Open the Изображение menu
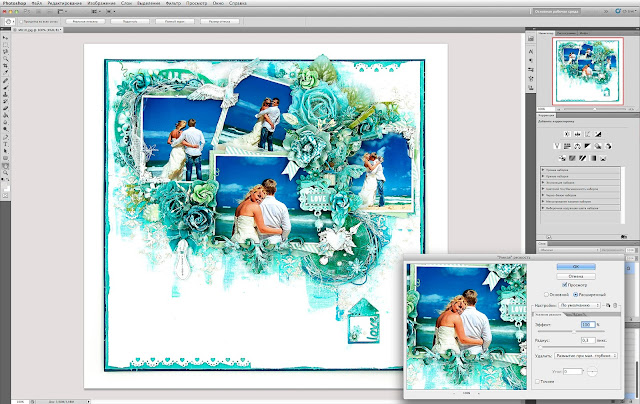The height and width of the screenshot is (404, 640). (102, 3)
